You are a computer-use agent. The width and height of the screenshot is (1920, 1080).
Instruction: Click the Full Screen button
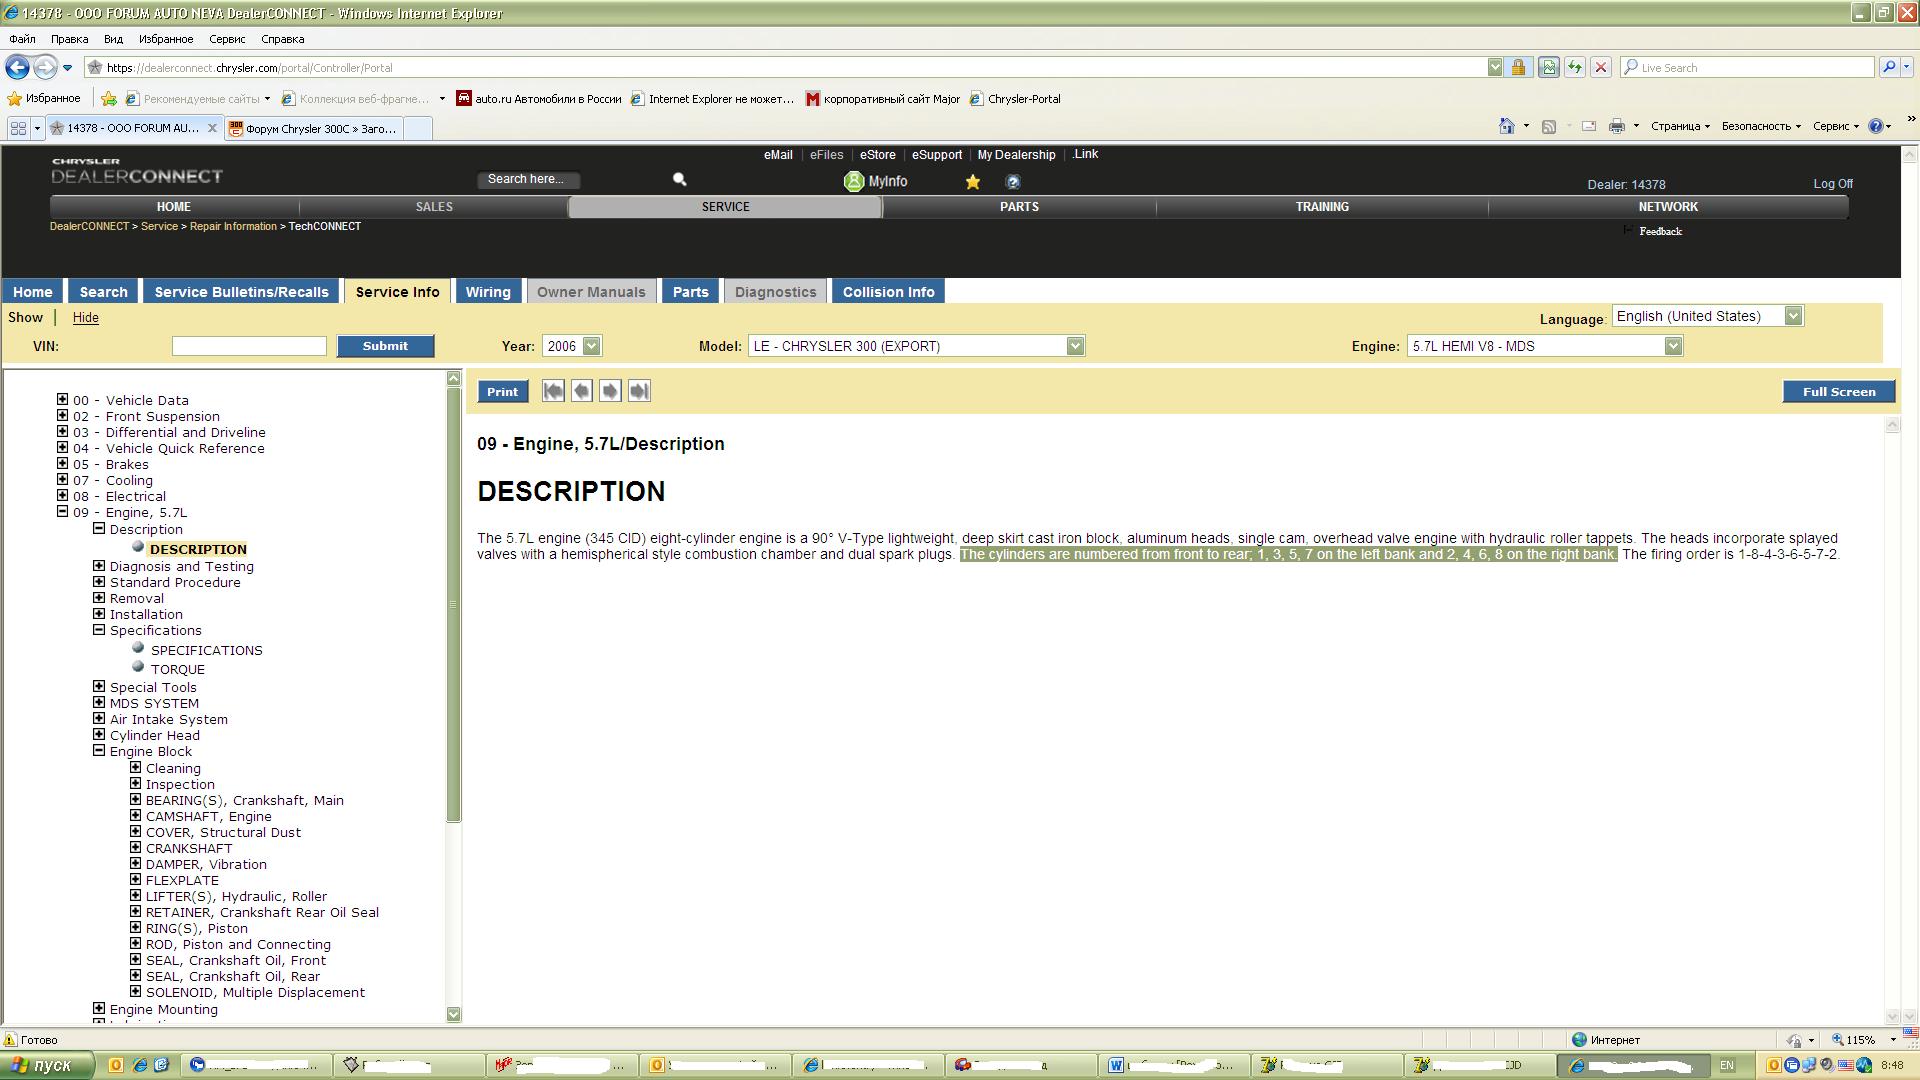pyautogui.click(x=1838, y=392)
